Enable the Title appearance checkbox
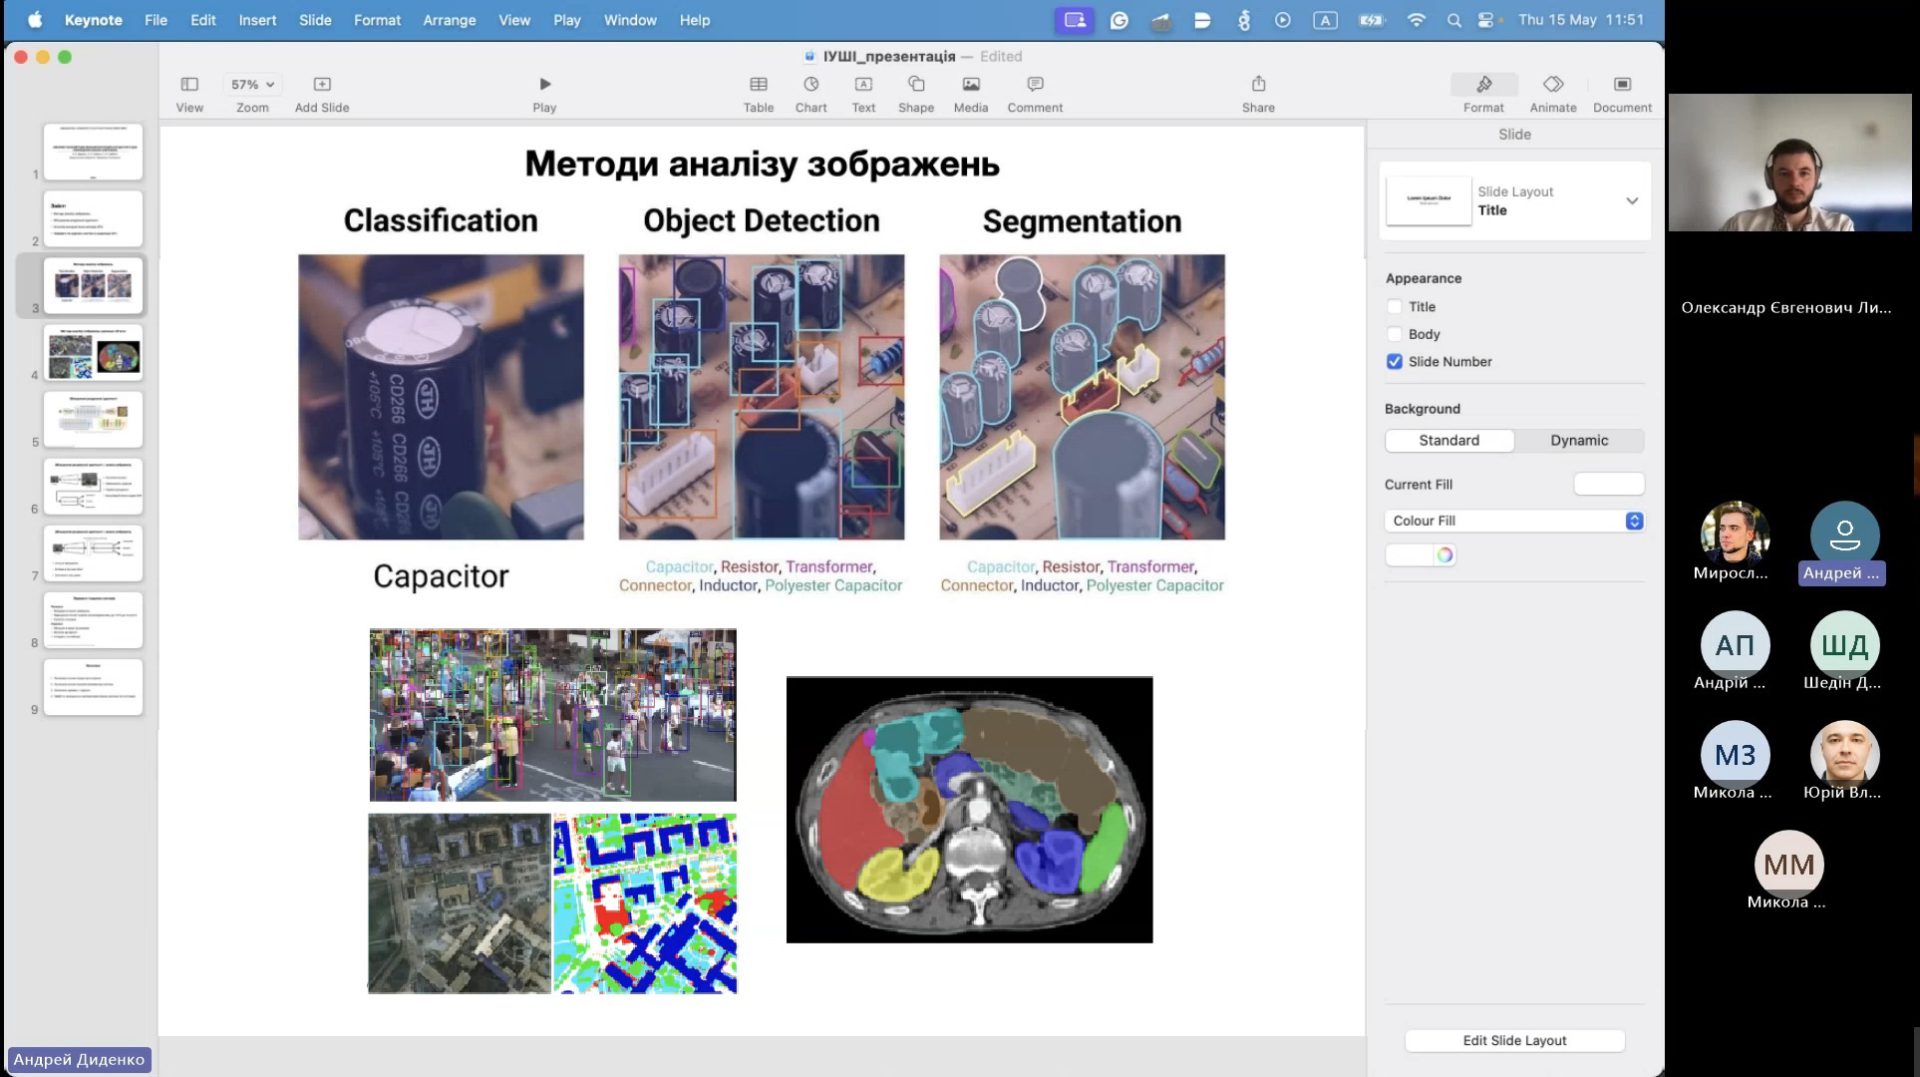The width and height of the screenshot is (1920, 1077). pyautogui.click(x=1395, y=307)
